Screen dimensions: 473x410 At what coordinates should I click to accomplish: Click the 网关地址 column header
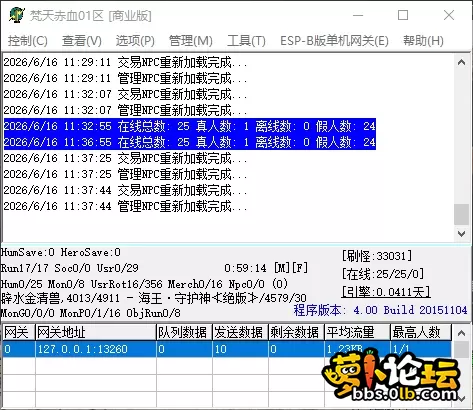click(x=96, y=332)
